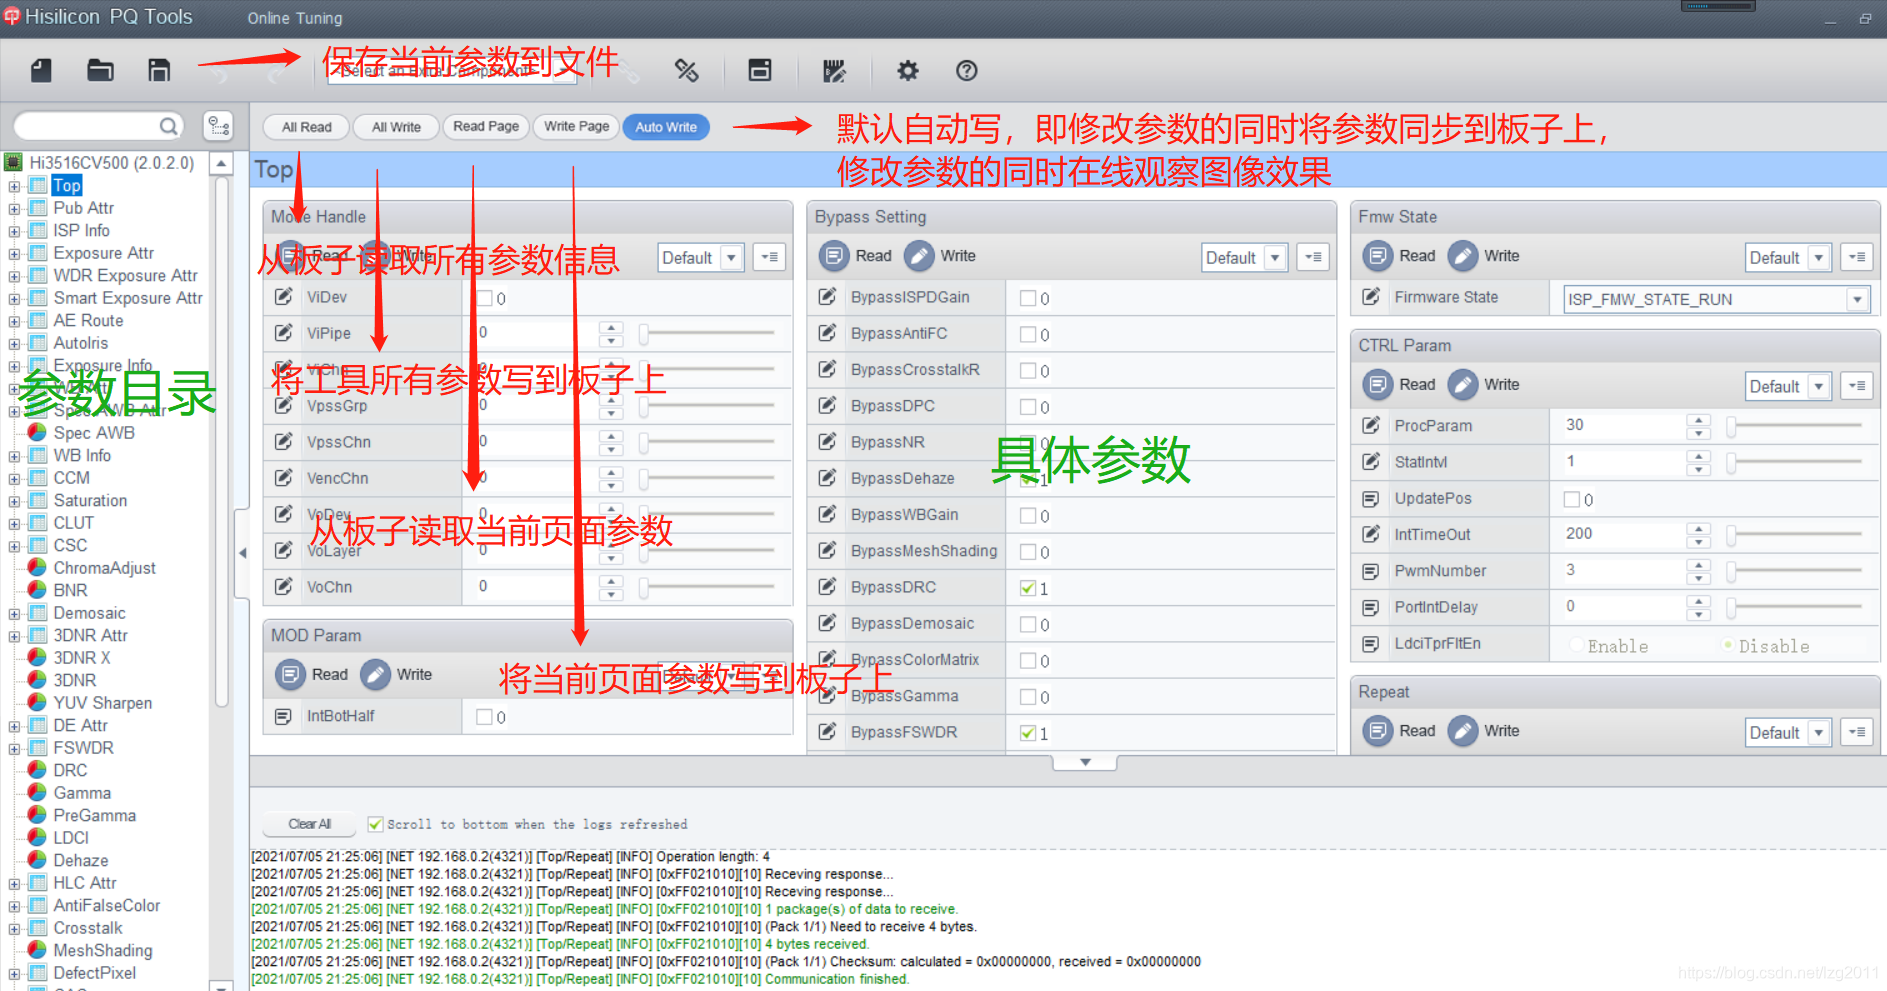This screenshot has height=991, width=1887.
Task: Uncheck BypassDRC checkbox
Action: coord(1028,588)
